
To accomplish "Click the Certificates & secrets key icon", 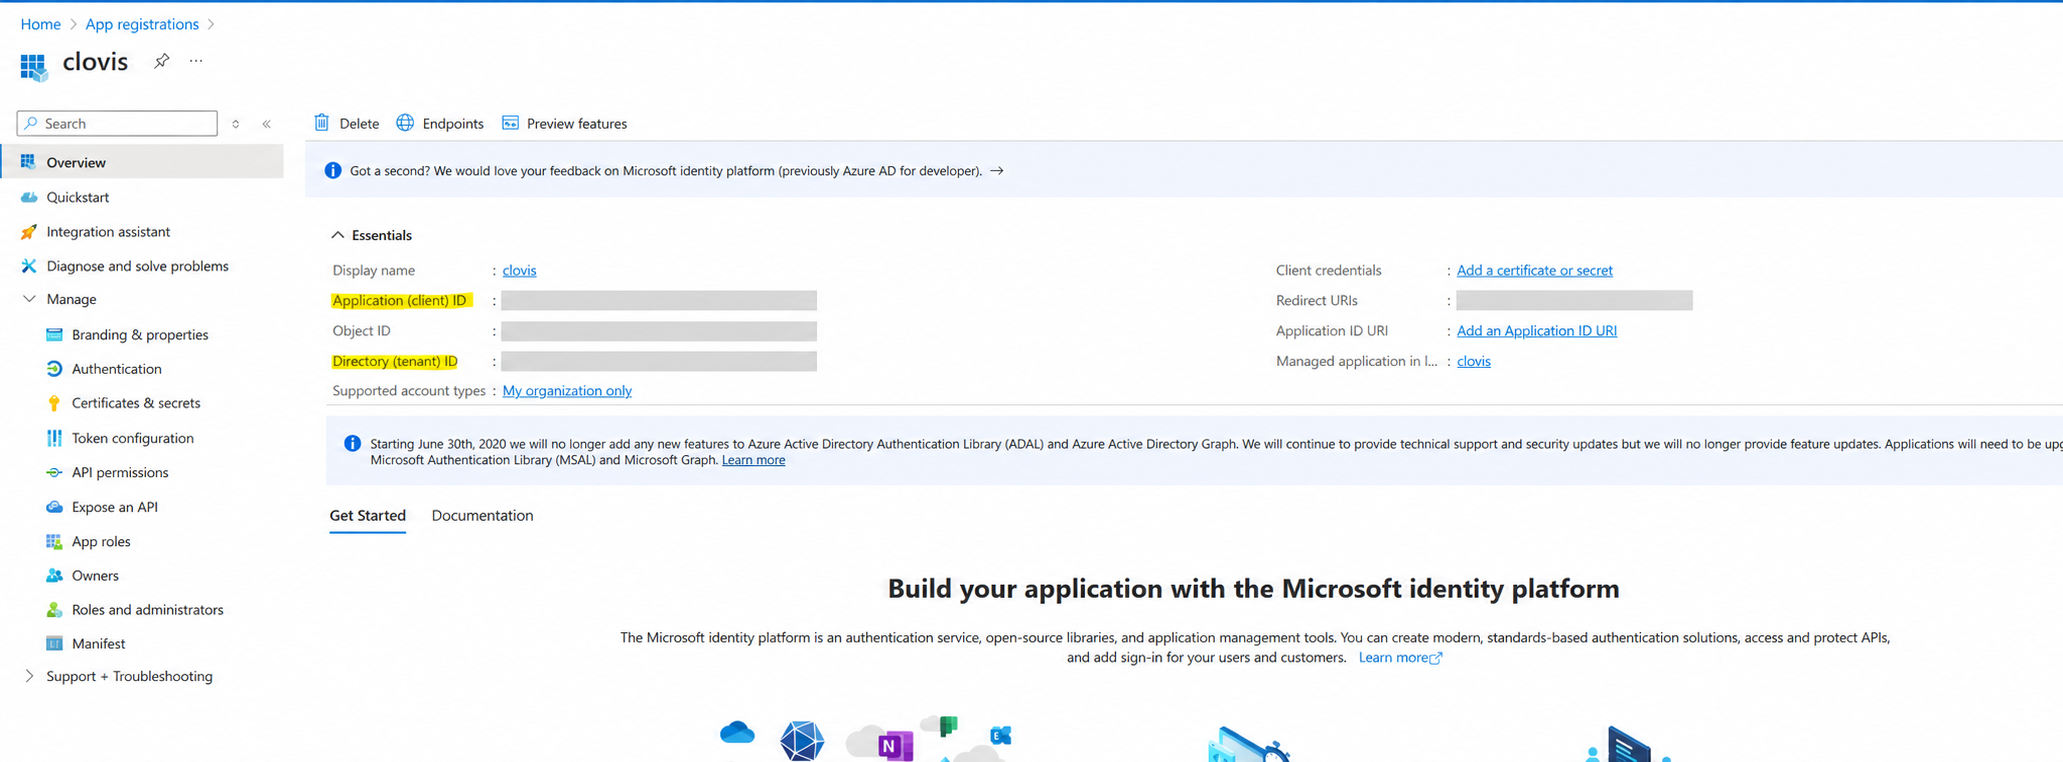I will pos(54,403).
